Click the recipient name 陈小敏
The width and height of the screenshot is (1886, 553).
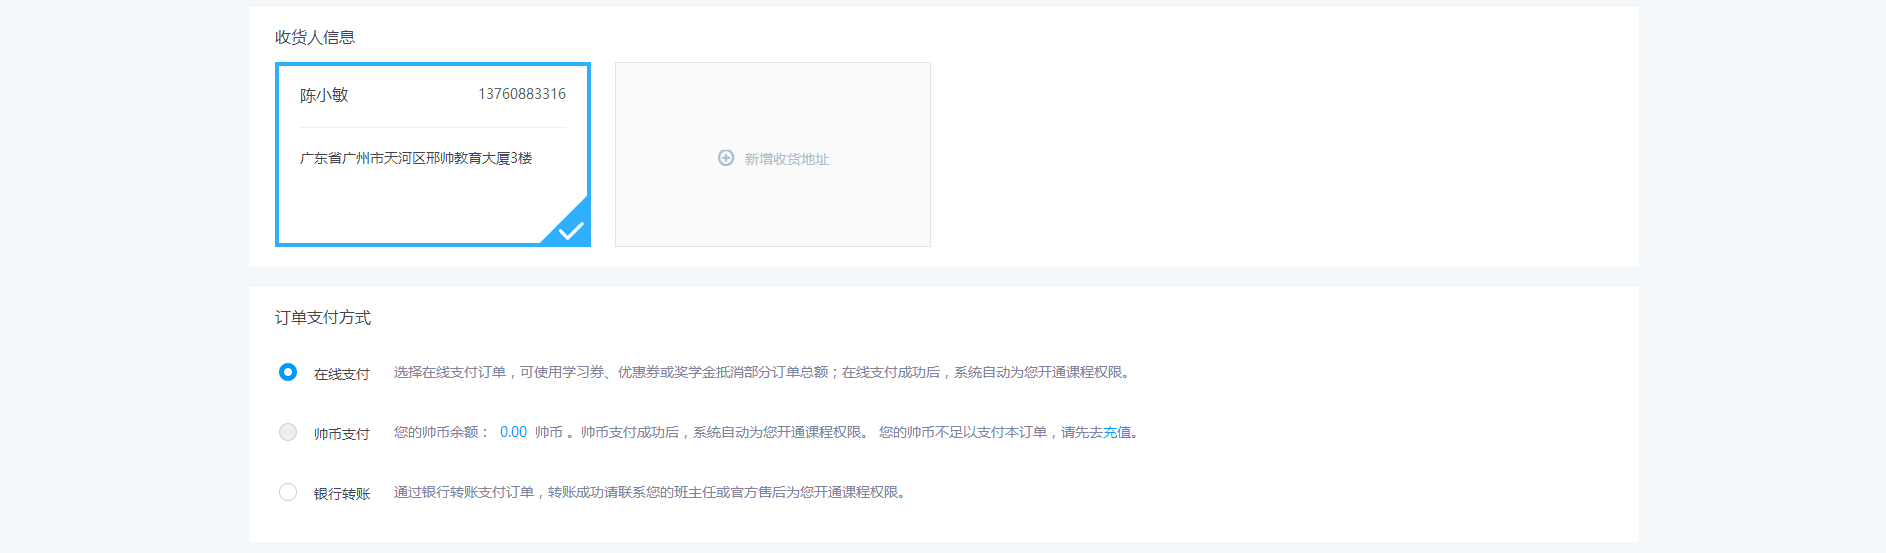(x=324, y=95)
